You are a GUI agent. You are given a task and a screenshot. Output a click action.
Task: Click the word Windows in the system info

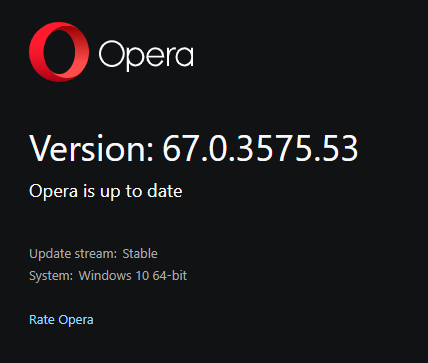[105, 276]
